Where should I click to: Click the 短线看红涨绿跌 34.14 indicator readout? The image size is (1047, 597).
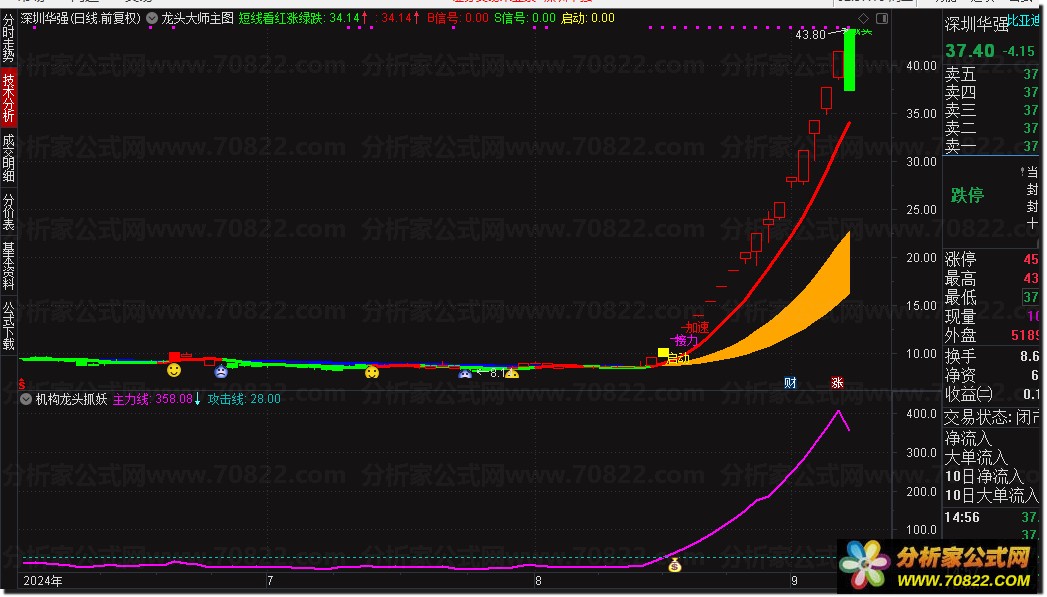coord(303,18)
